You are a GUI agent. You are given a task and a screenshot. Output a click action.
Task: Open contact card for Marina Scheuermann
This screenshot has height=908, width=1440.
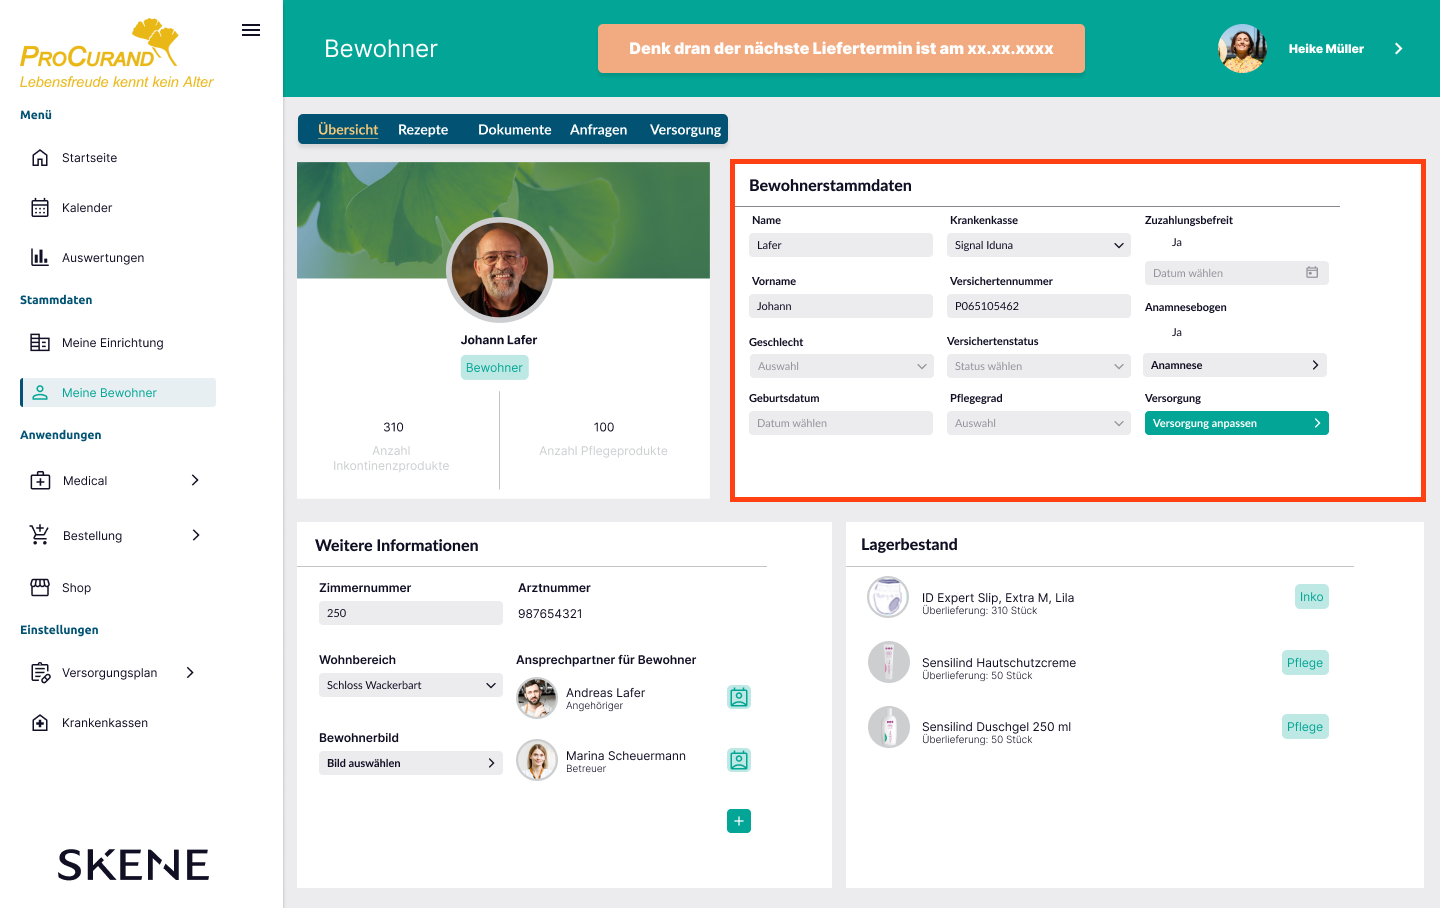coord(738,760)
